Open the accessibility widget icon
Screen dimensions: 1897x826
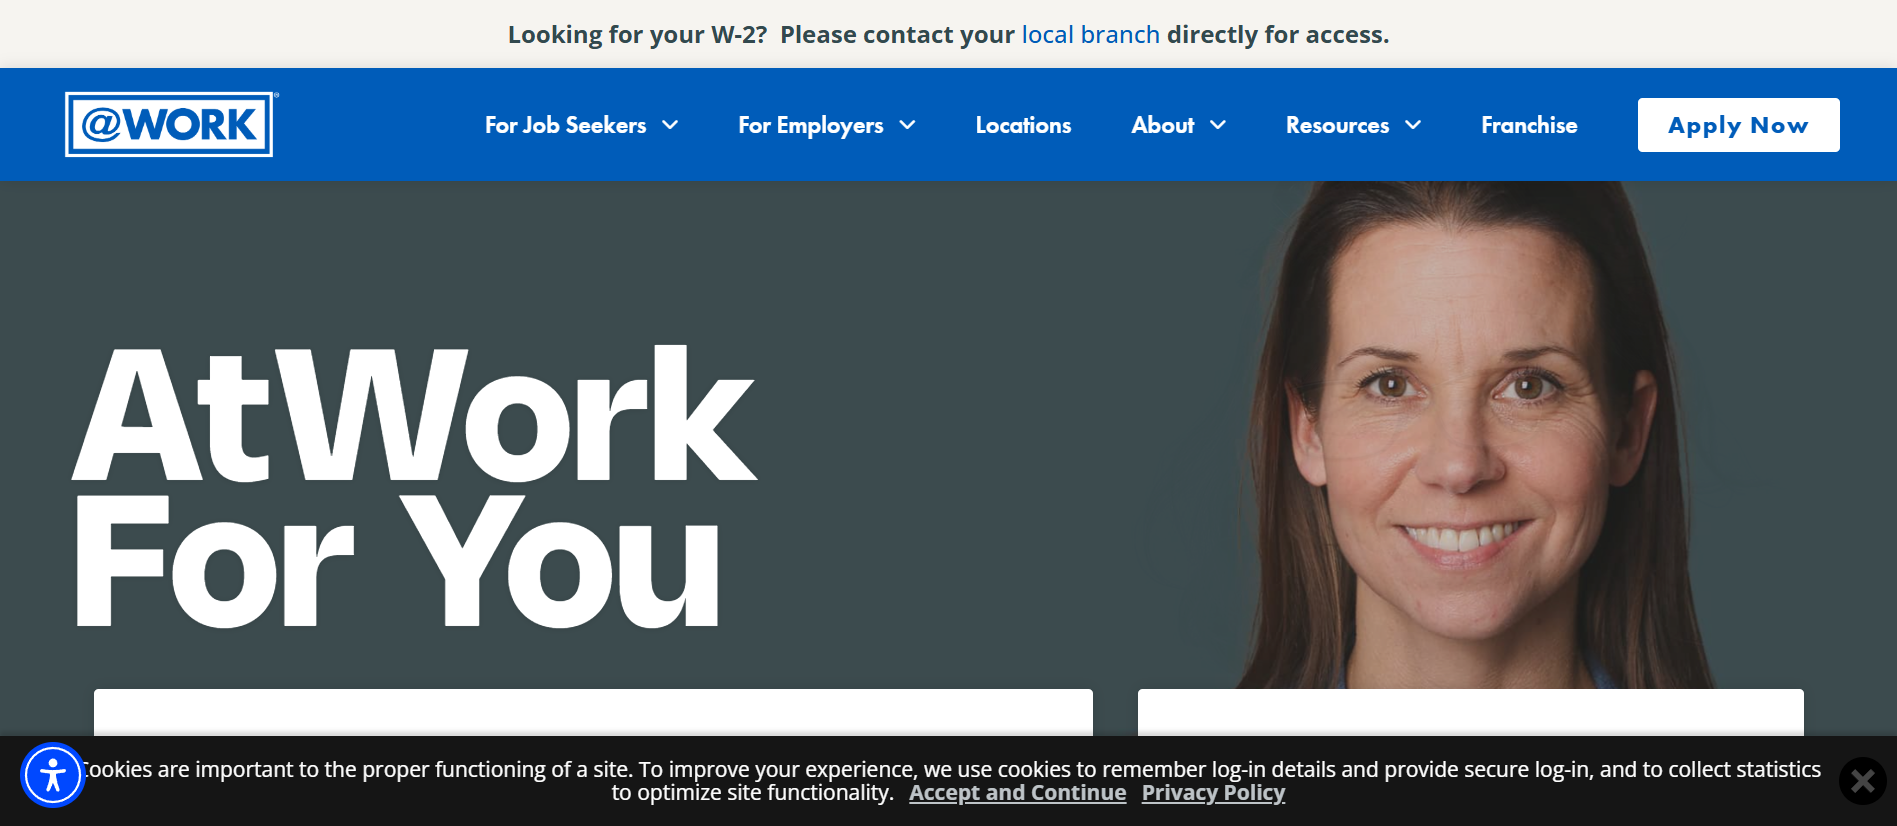point(52,775)
